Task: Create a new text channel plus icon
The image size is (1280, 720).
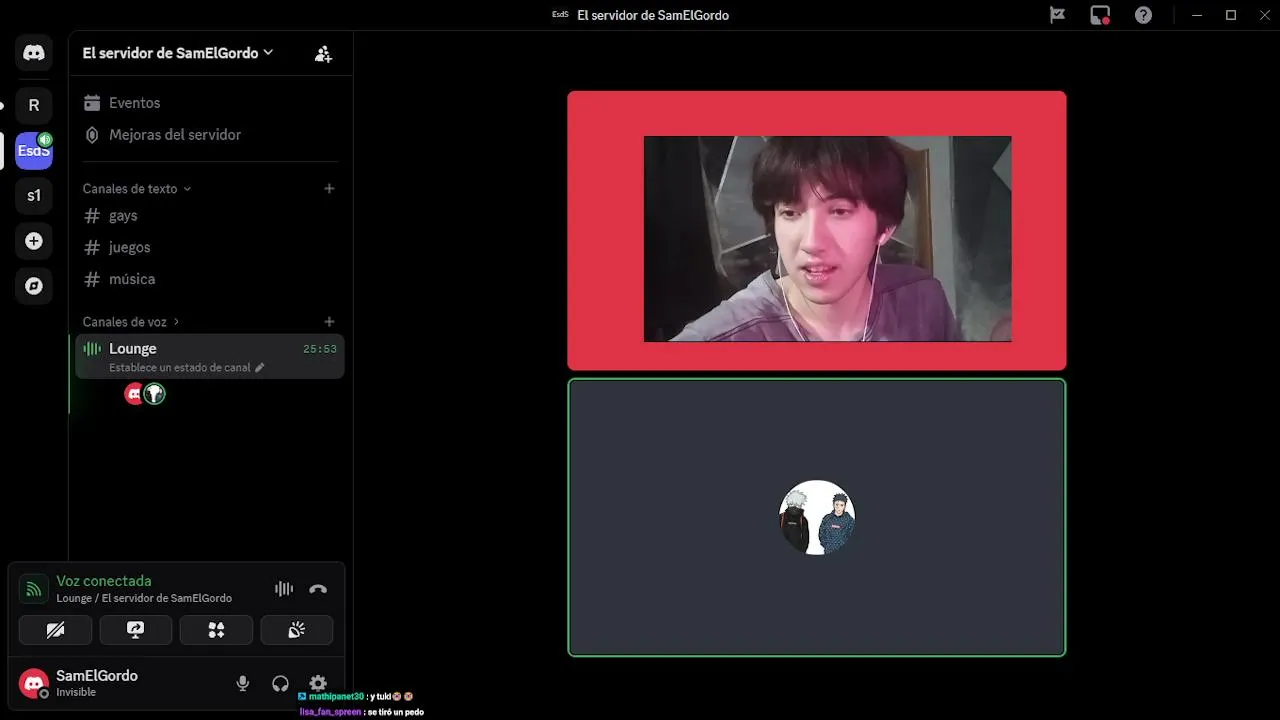Action: (329, 188)
